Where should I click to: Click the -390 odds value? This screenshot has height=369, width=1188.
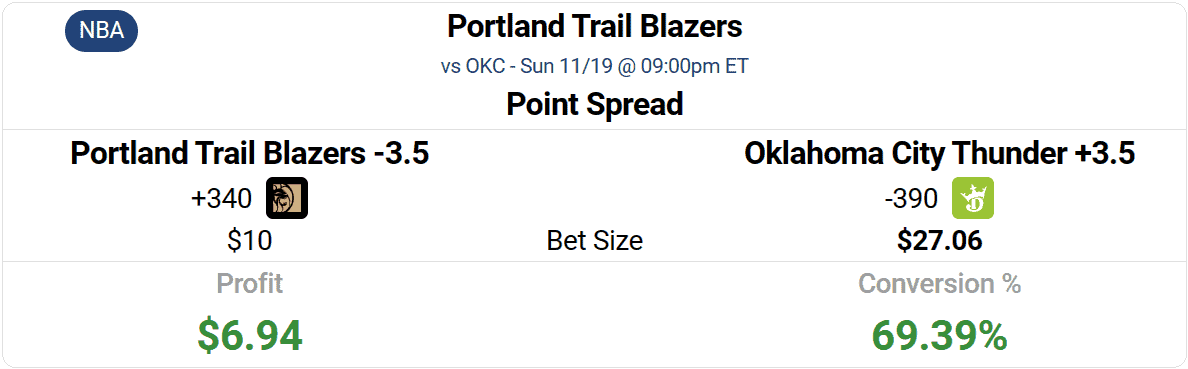pyautogui.click(x=911, y=199)
